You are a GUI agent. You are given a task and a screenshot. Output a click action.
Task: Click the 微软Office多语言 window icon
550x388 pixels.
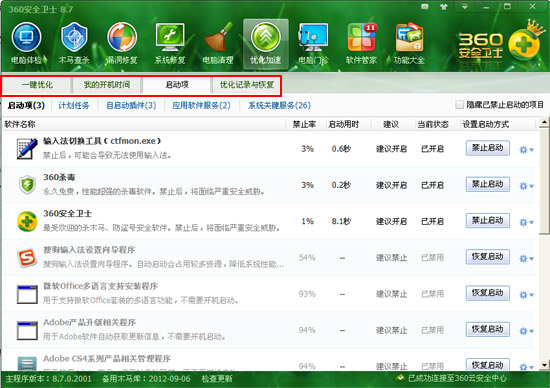(27, 294)
